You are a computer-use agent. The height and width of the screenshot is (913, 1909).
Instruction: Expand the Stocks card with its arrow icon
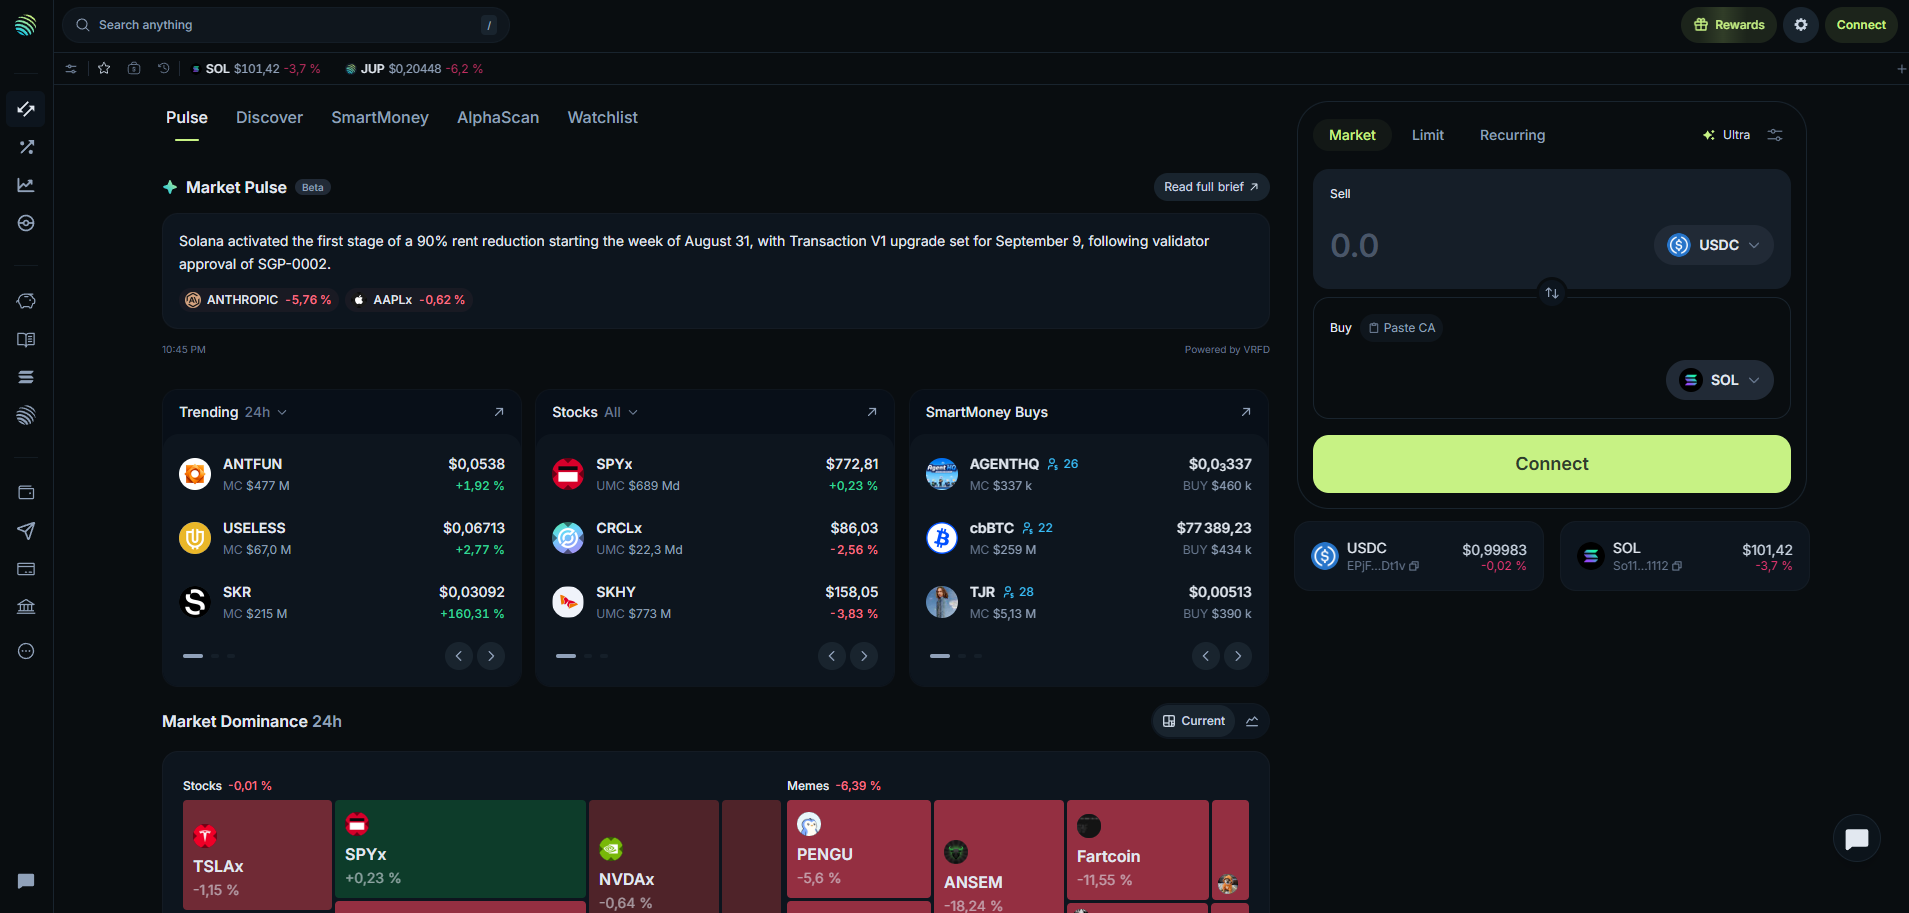872,412
